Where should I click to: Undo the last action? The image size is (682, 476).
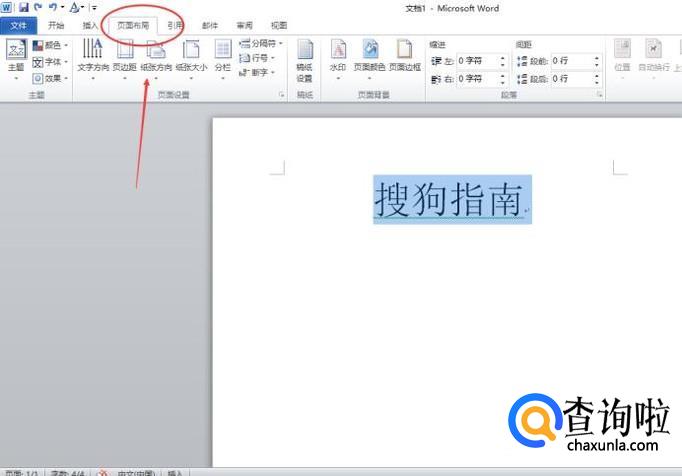click(x=53, y=7)
